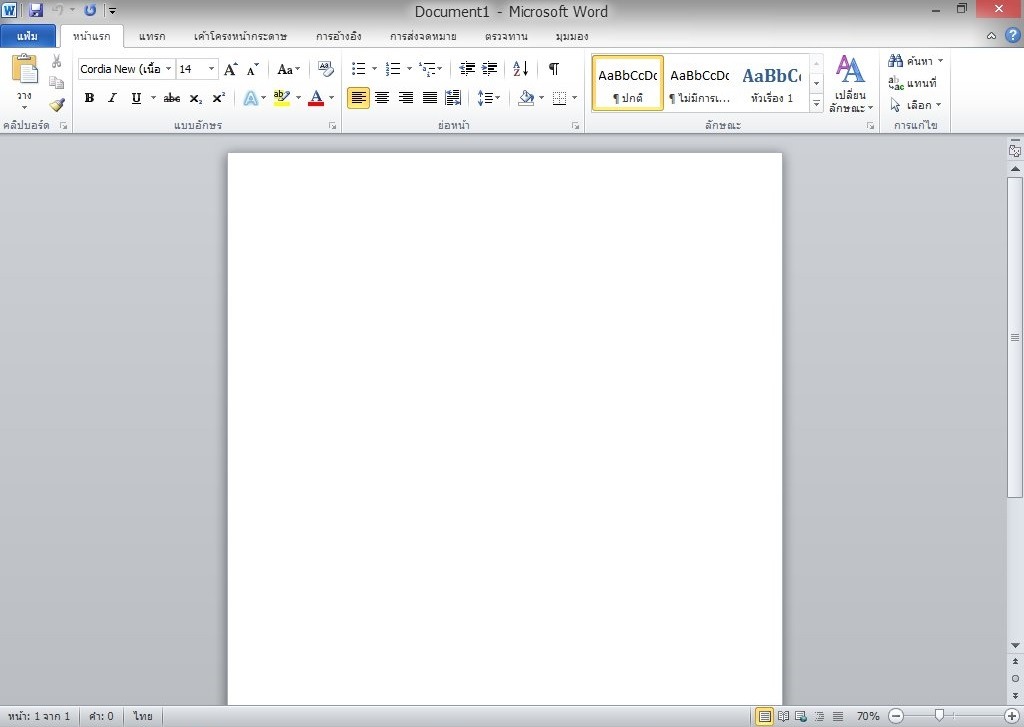Click the Cut scissors icon

(57, 61)
